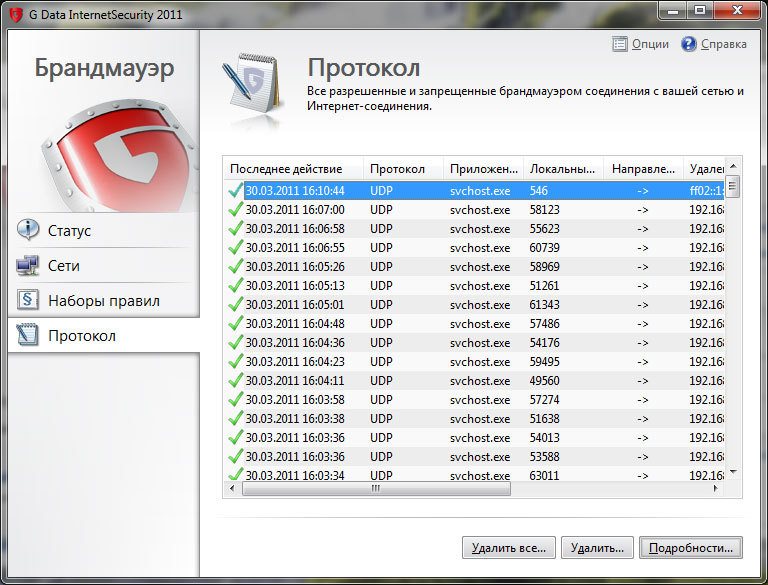Click UDP in the 16:05:01 row
Viewport: 768px width, 585px height.
(x=381, y=305)
